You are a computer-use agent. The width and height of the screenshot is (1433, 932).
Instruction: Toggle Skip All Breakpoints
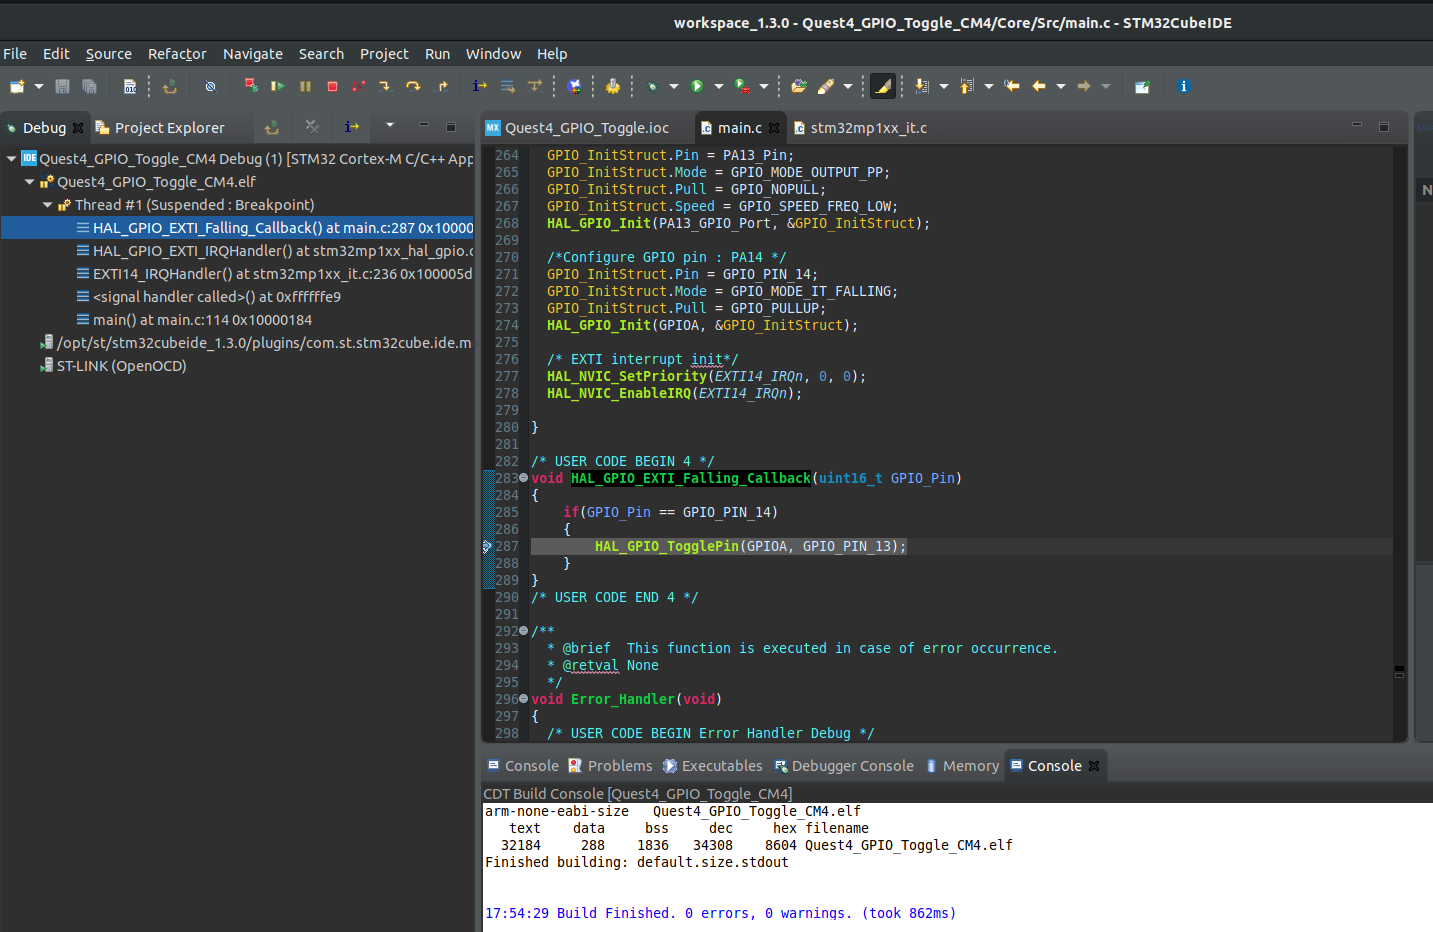click(x=210, y=87)
